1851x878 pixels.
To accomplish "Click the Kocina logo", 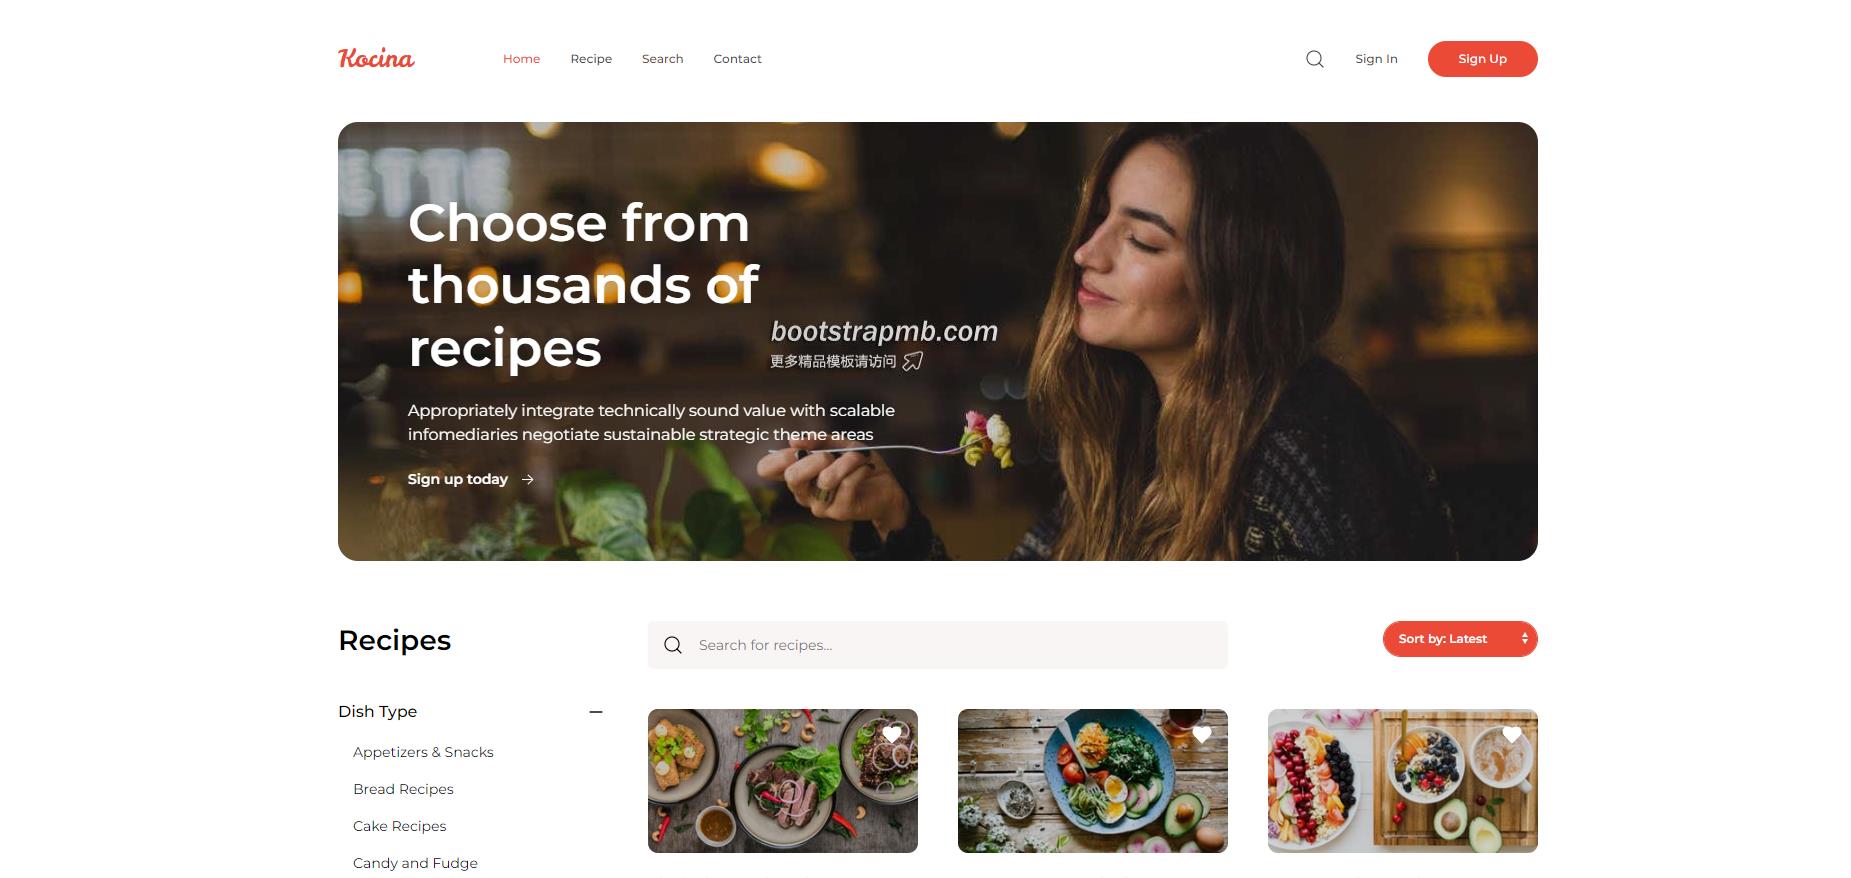I will 376,58.
